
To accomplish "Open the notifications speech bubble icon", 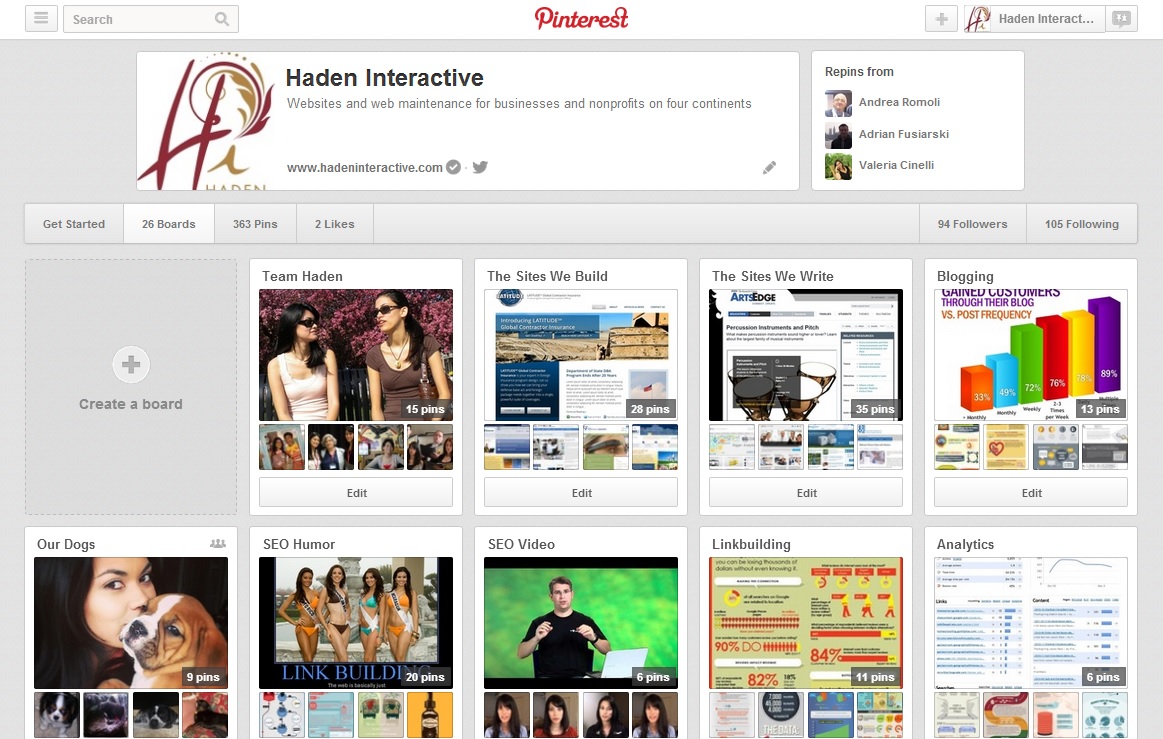I will click(x=1121, y=19).
